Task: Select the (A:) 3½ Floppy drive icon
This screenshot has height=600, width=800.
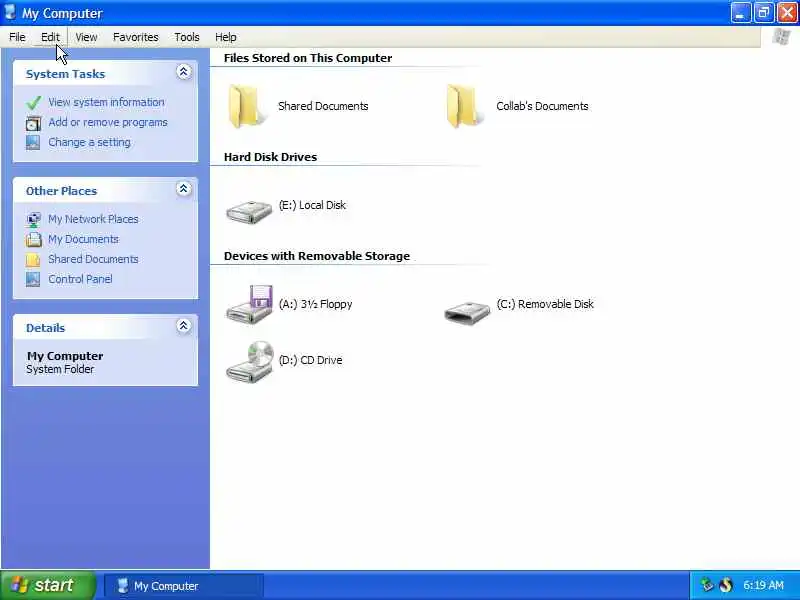Action: [249, 305]
